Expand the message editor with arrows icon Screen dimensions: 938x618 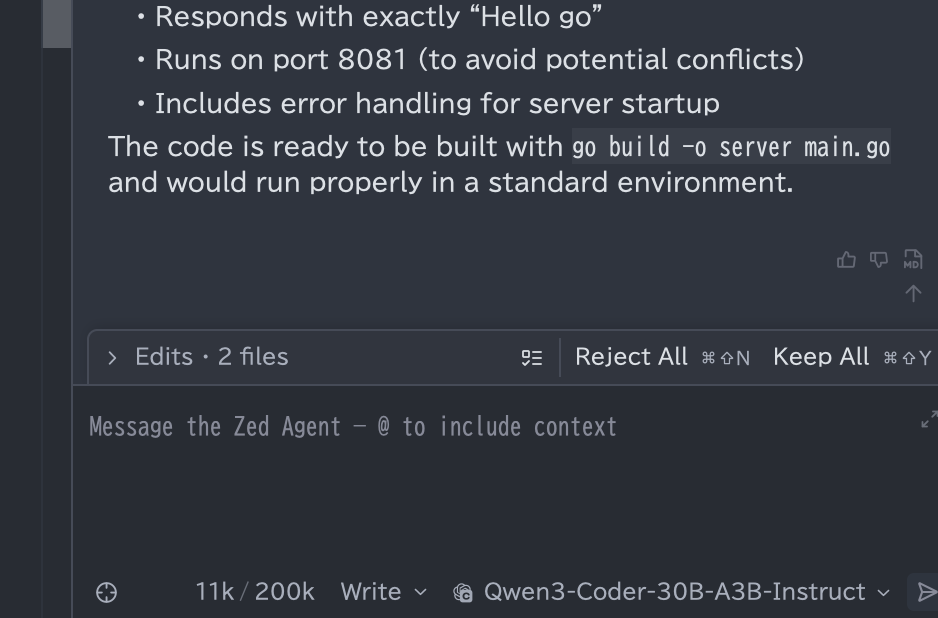928,420
